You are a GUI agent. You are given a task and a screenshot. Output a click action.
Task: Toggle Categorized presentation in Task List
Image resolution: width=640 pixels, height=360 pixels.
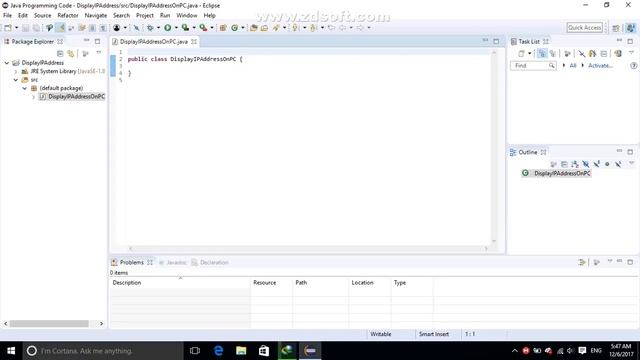(542, 53)
